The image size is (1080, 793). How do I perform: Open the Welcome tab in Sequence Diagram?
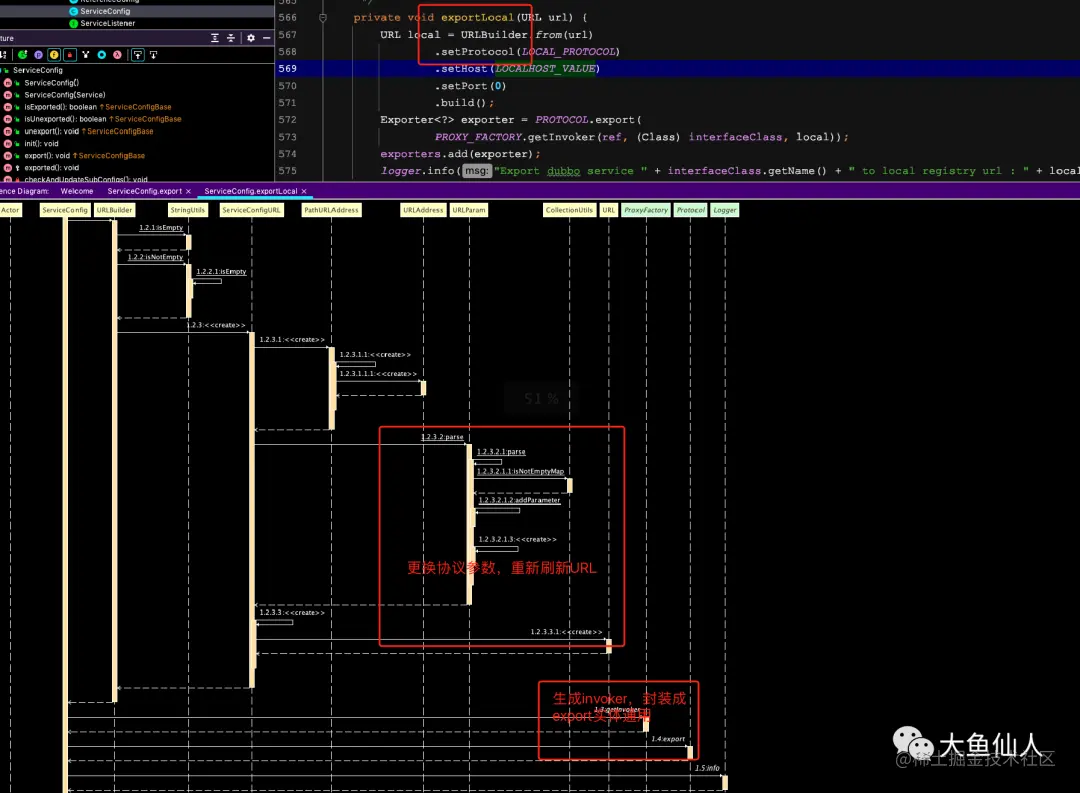coord(76,191)
